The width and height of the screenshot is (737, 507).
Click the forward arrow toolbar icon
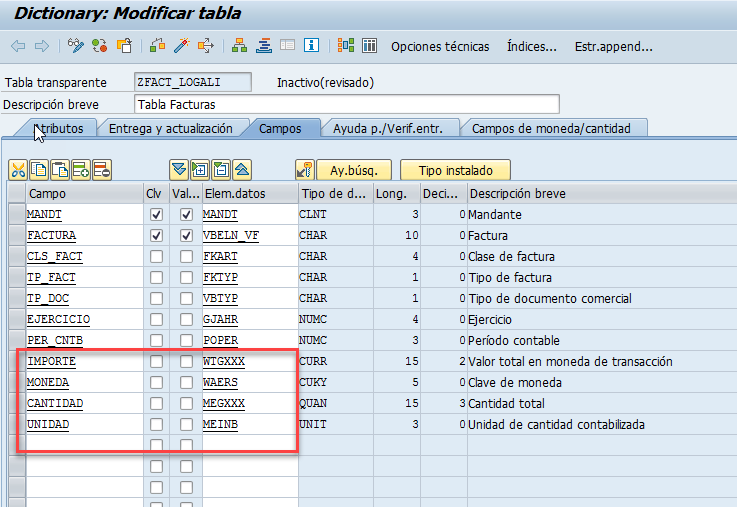(42, 46)
